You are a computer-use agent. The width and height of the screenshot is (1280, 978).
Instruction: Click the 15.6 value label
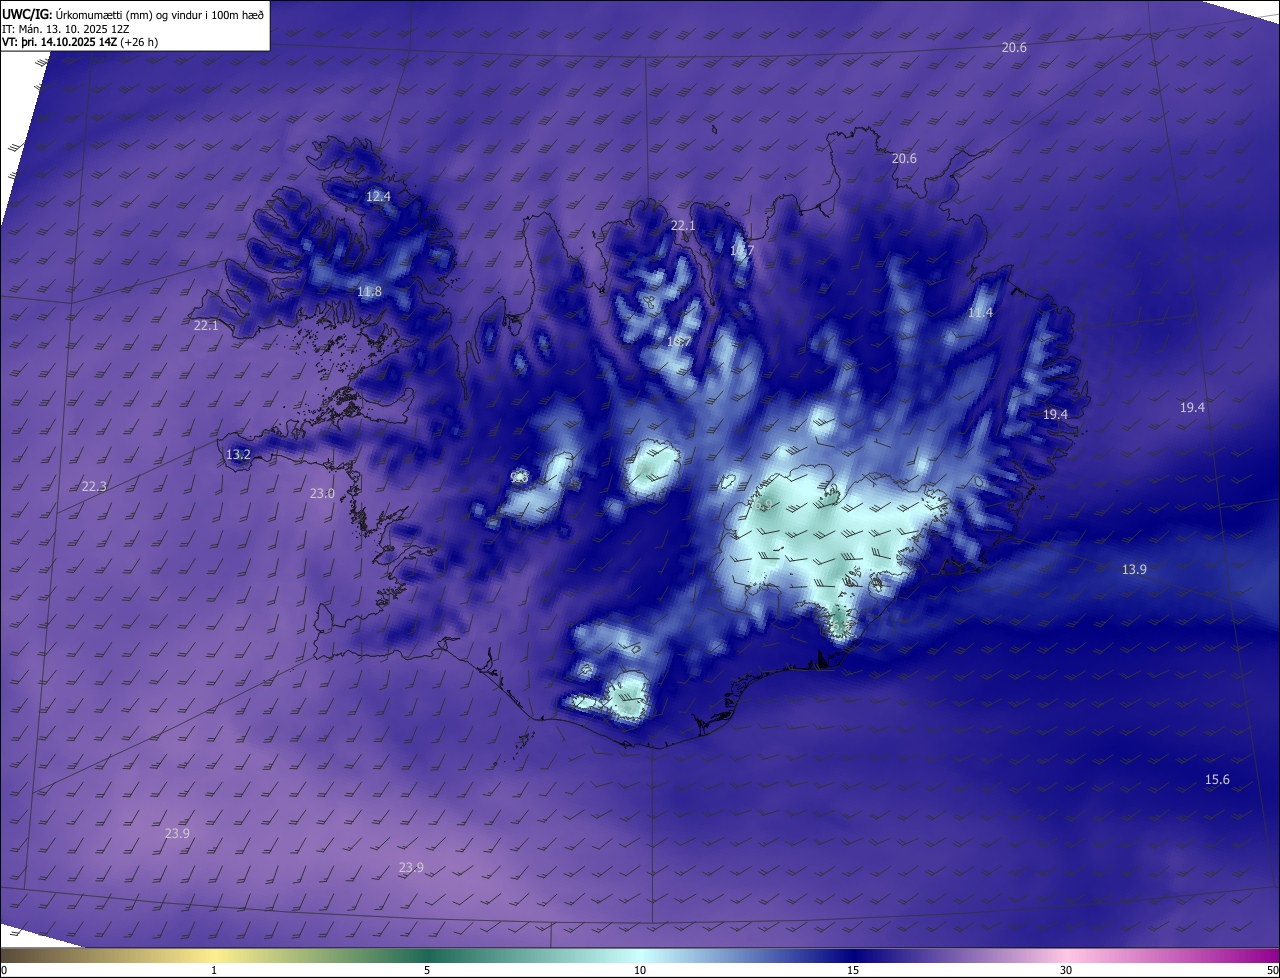coord(1217,780)
